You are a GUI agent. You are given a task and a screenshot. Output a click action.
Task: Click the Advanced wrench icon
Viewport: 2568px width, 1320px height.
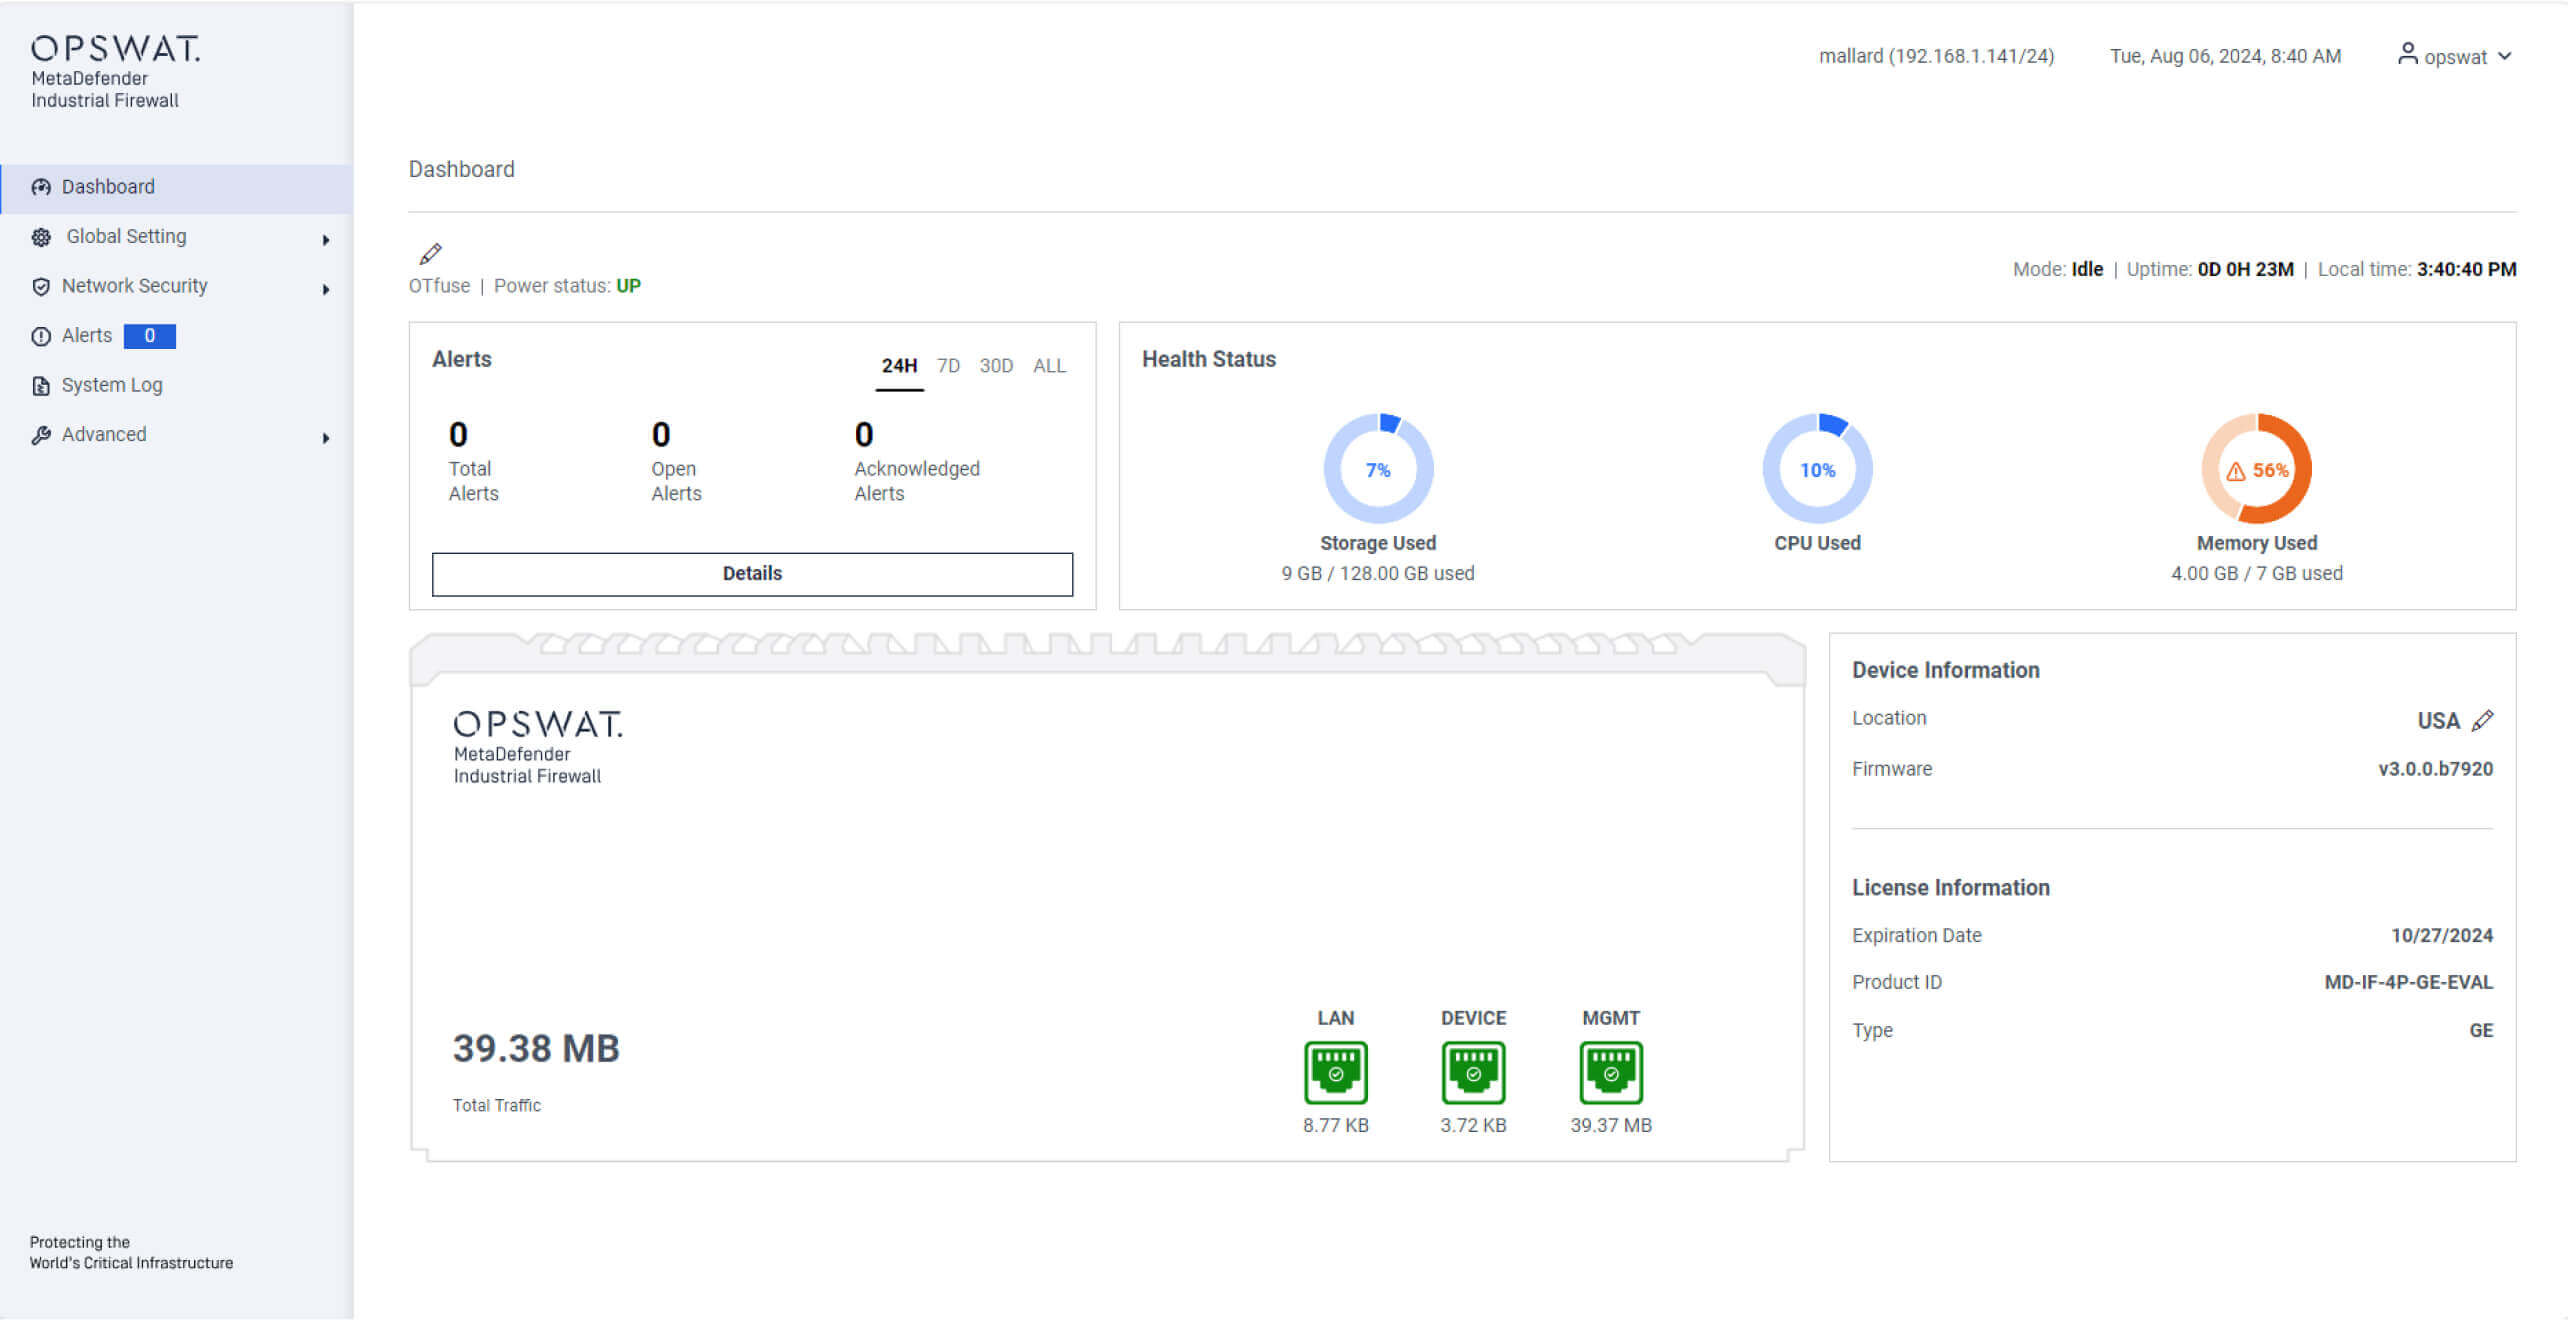click(41, 435)
